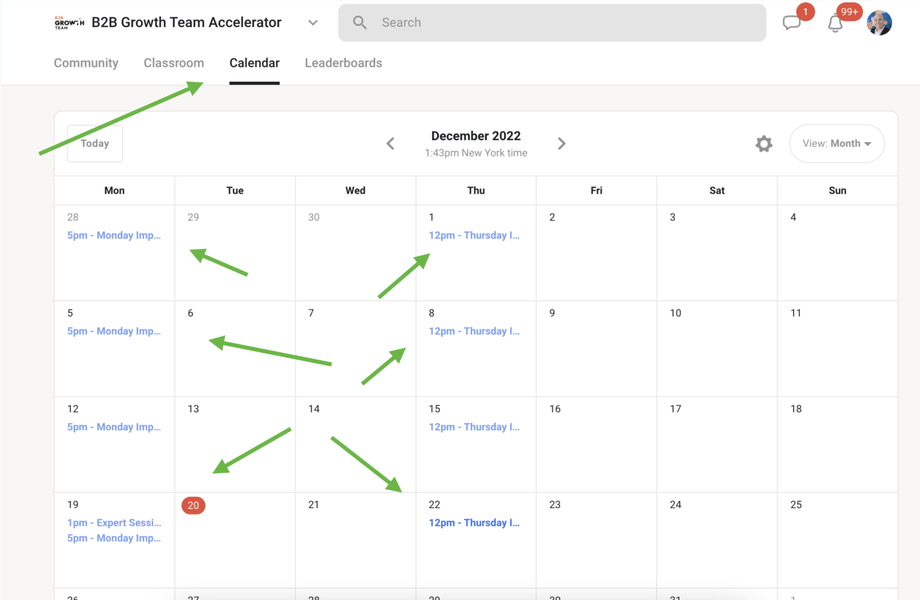920x600 pixels.
Task: Open Monday 5pm event on December 5
Action: point(114,331)
